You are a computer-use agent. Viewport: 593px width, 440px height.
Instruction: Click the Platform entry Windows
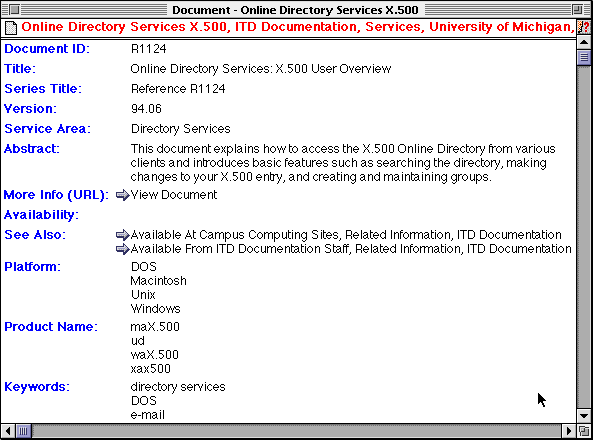click(x=155, y=309)
